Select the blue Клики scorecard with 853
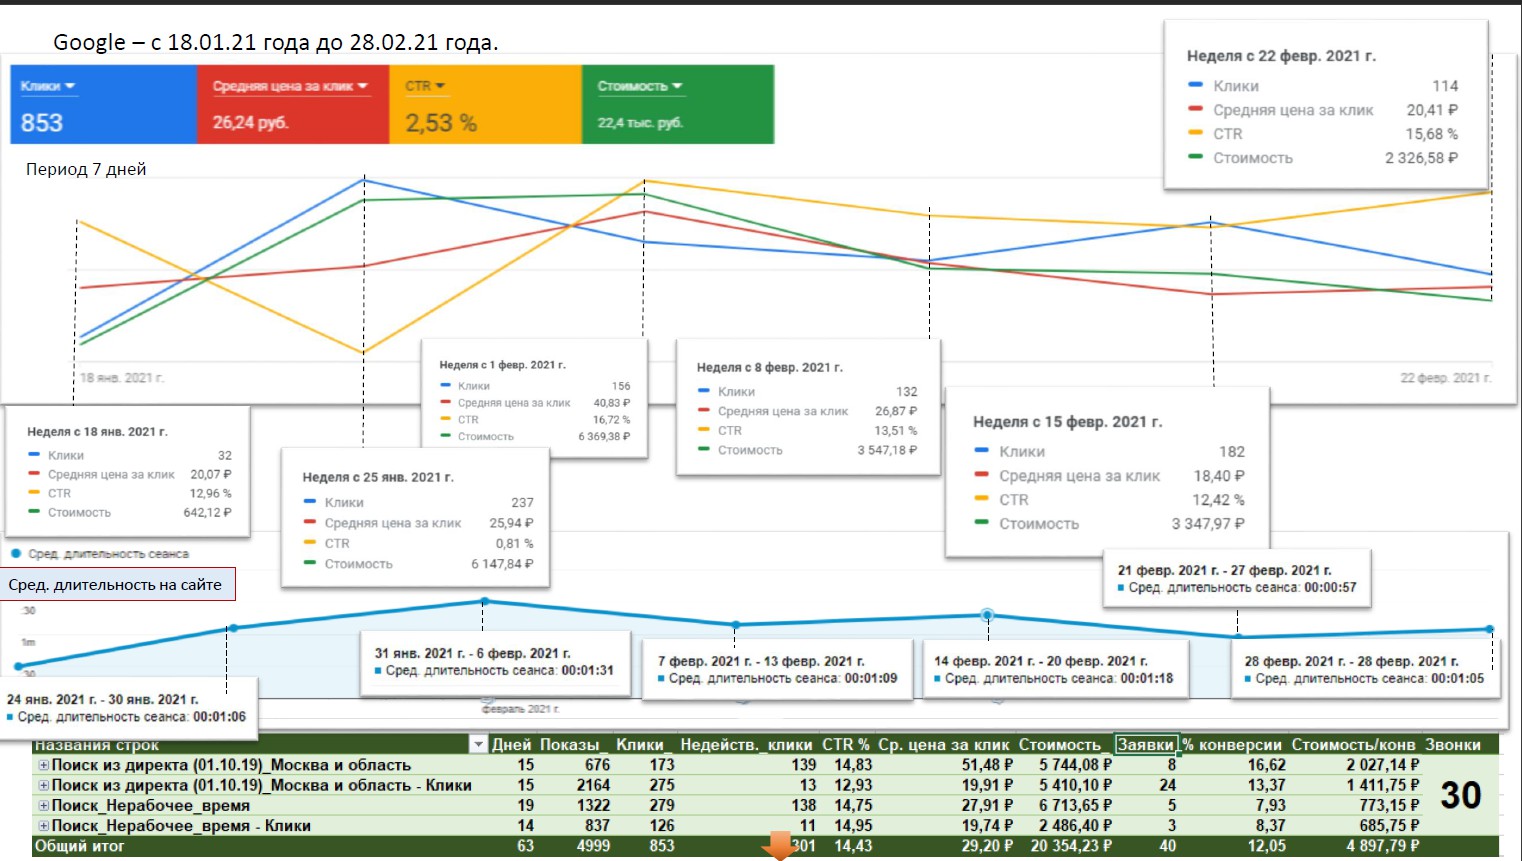This screenshot has width=1522, height=861. [x=103, y=104]
